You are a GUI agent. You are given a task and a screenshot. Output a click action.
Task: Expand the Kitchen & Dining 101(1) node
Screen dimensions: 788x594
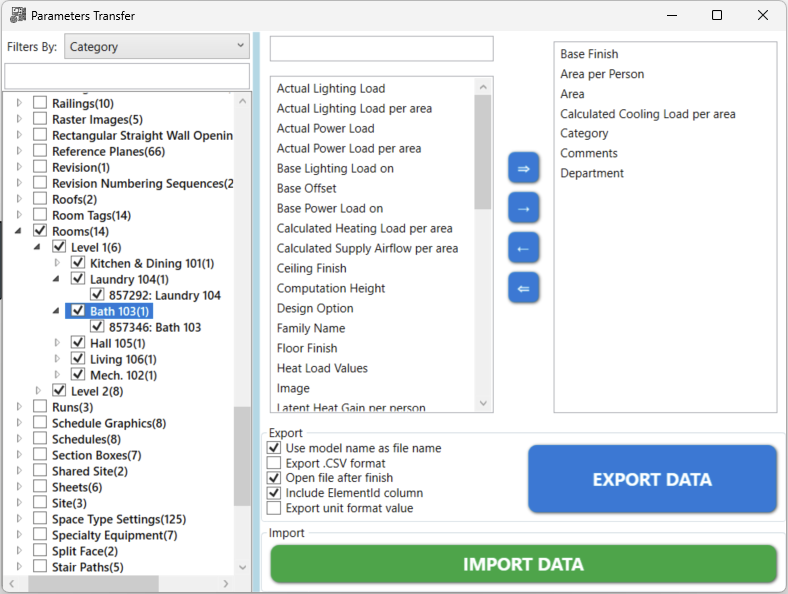tap(57, 263)
